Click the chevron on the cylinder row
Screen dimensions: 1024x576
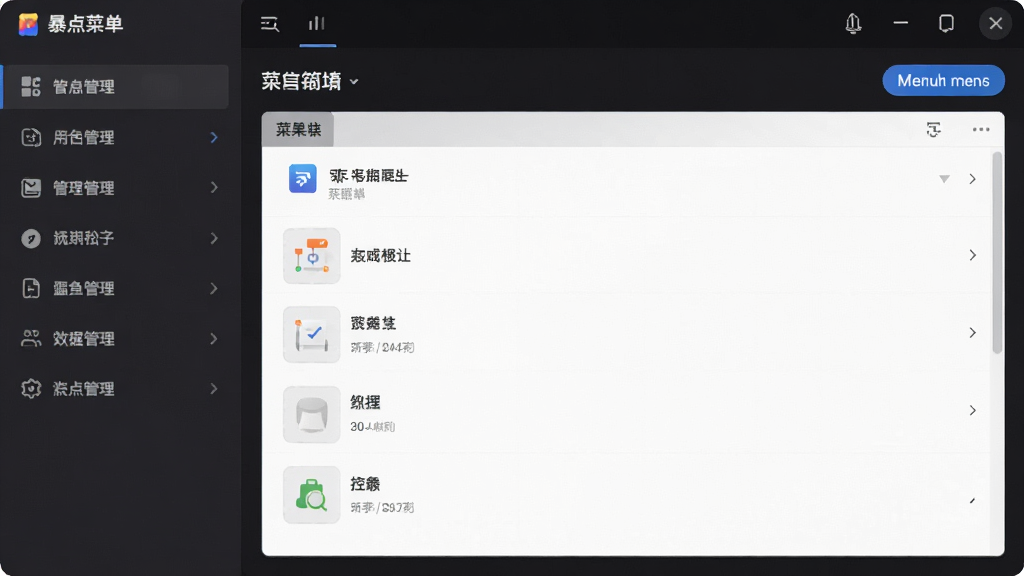tap(972, 411)
